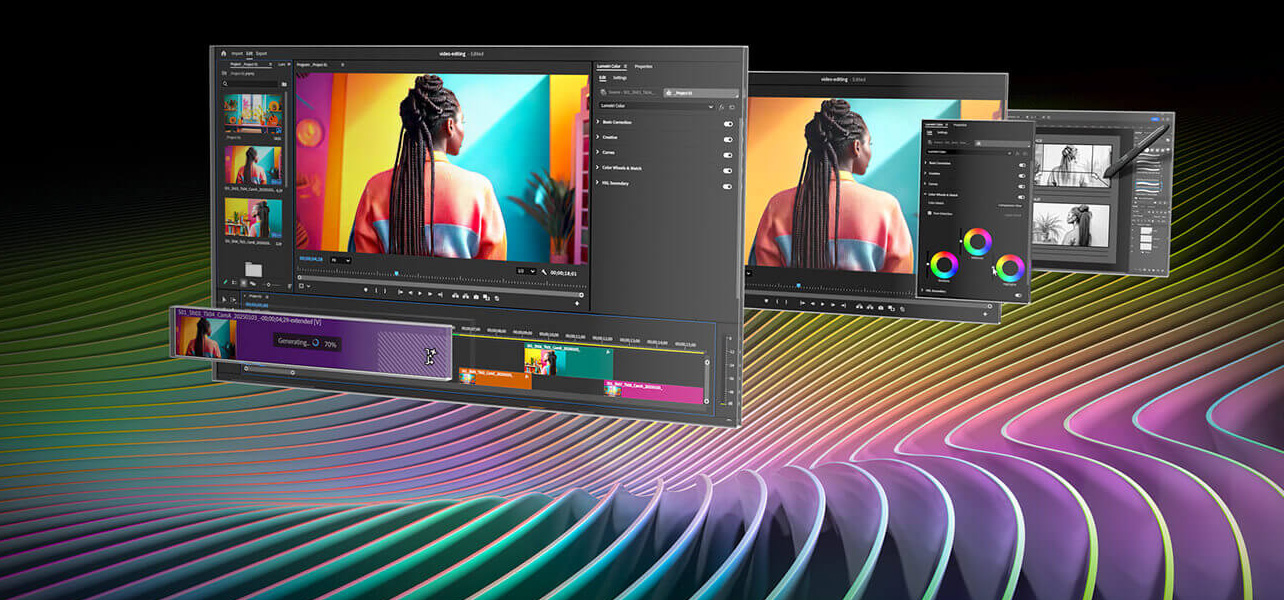Viewport: 1284px width, 600px height.
Task: Open the Fit zoom level dropdown
Action: pyautogui.click(x=340, y=259)
